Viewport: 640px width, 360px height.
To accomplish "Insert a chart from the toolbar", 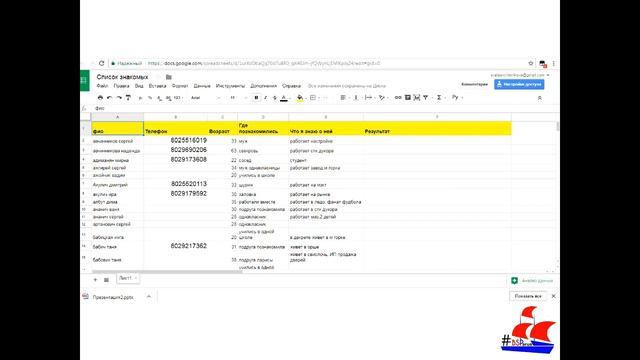I will pyautogui.click(x=417, y=98).
